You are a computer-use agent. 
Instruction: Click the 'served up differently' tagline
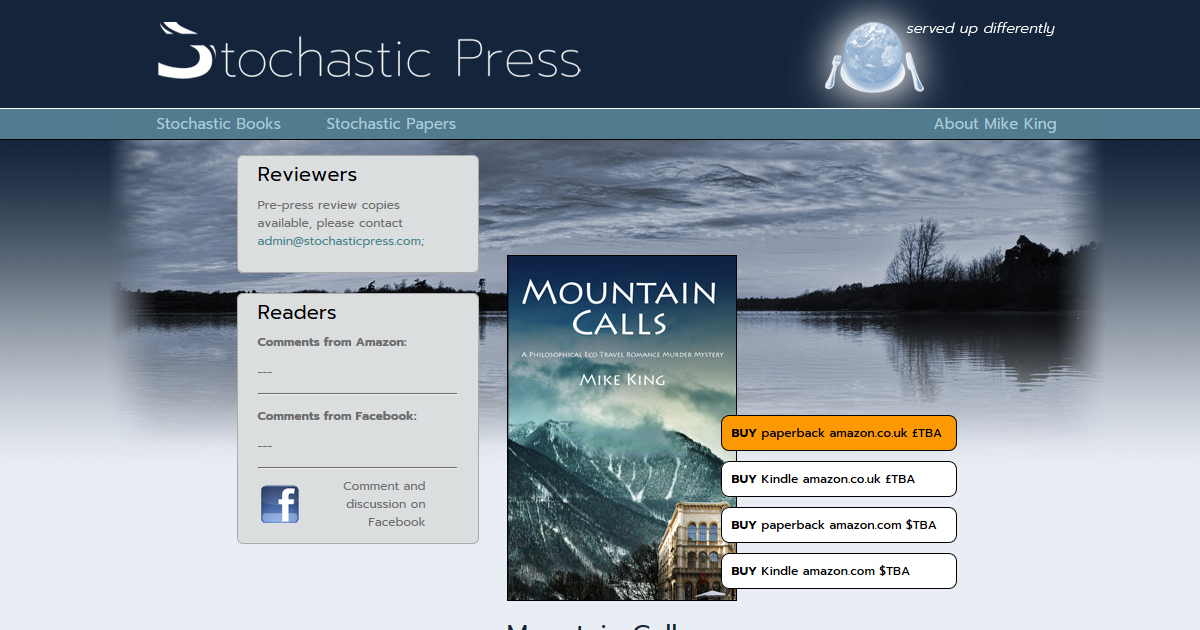pos(980,29)
